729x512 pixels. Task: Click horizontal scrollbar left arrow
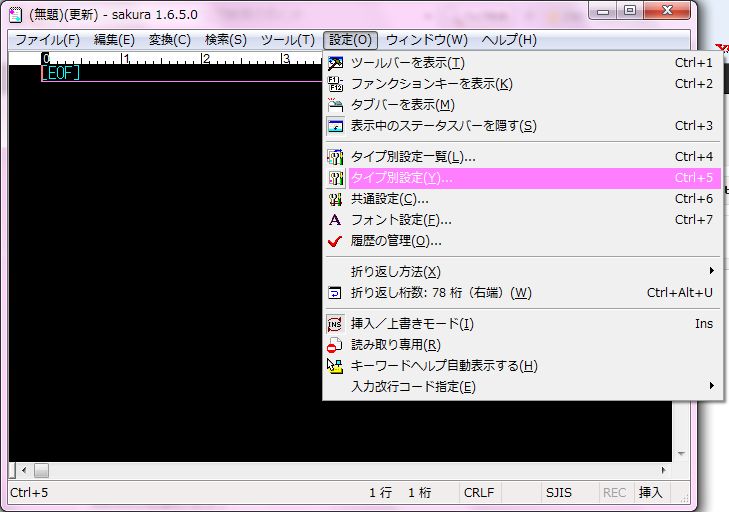point(24,471)
